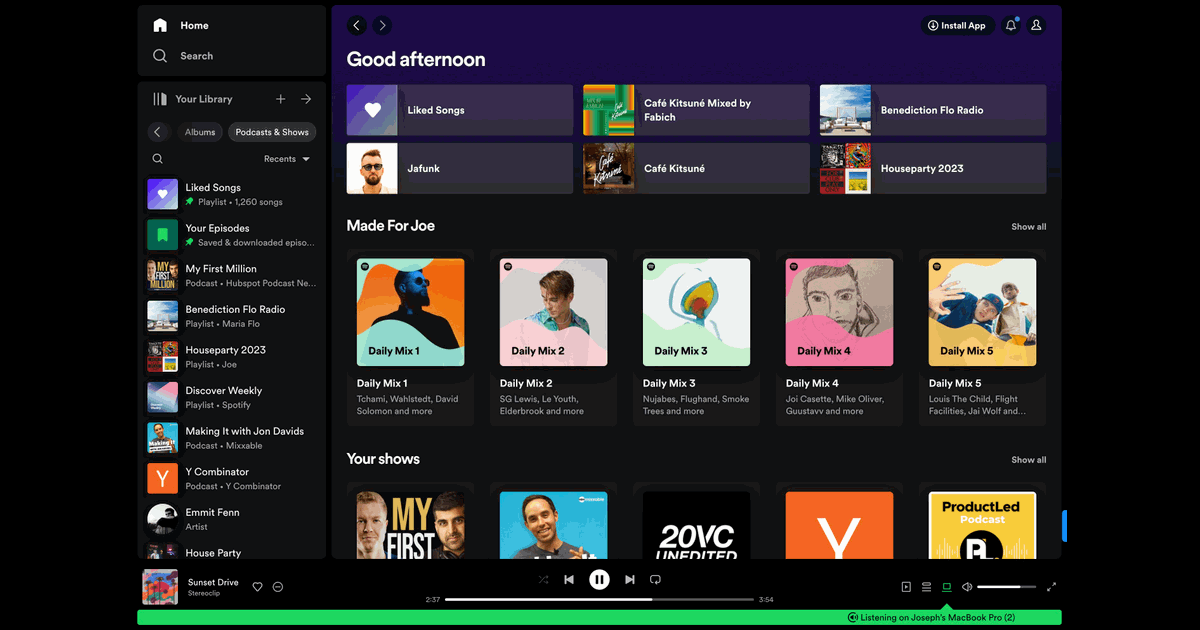
Task: Open the Café Kitsuné shortcut card
Action: [x=697, y=168]
